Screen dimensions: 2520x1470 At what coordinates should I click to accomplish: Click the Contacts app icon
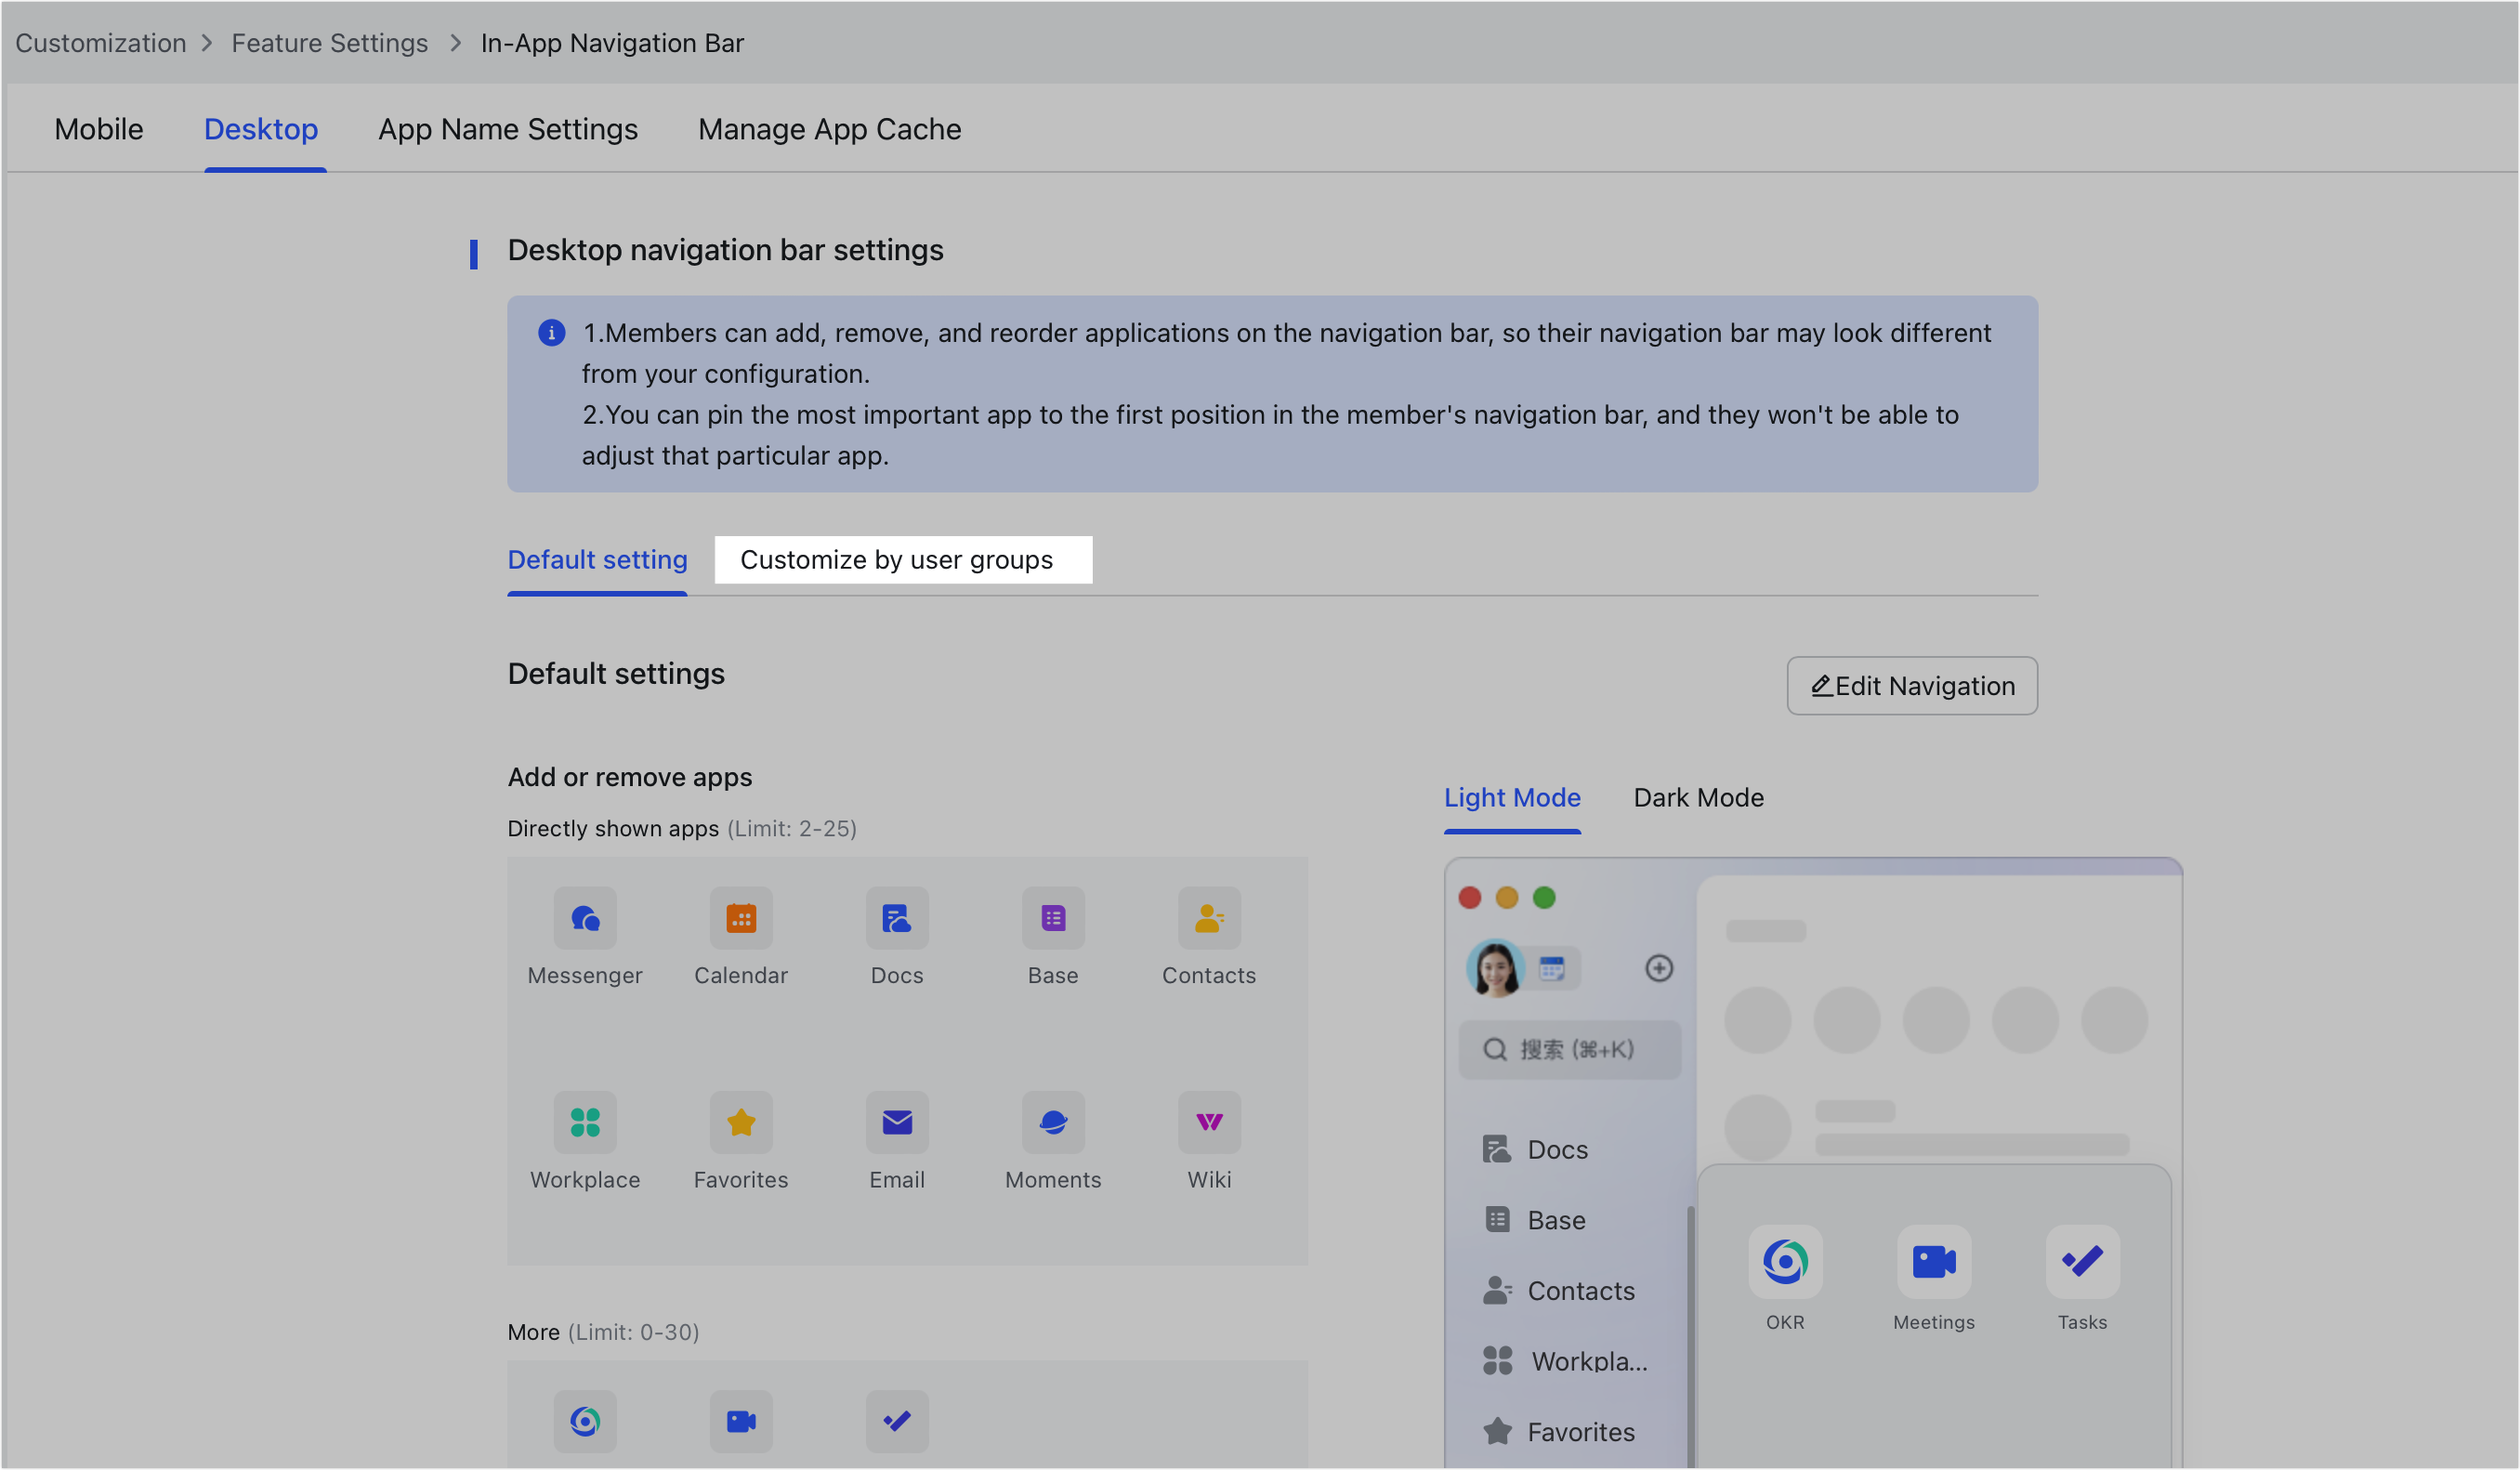(x=1209, y=918)
